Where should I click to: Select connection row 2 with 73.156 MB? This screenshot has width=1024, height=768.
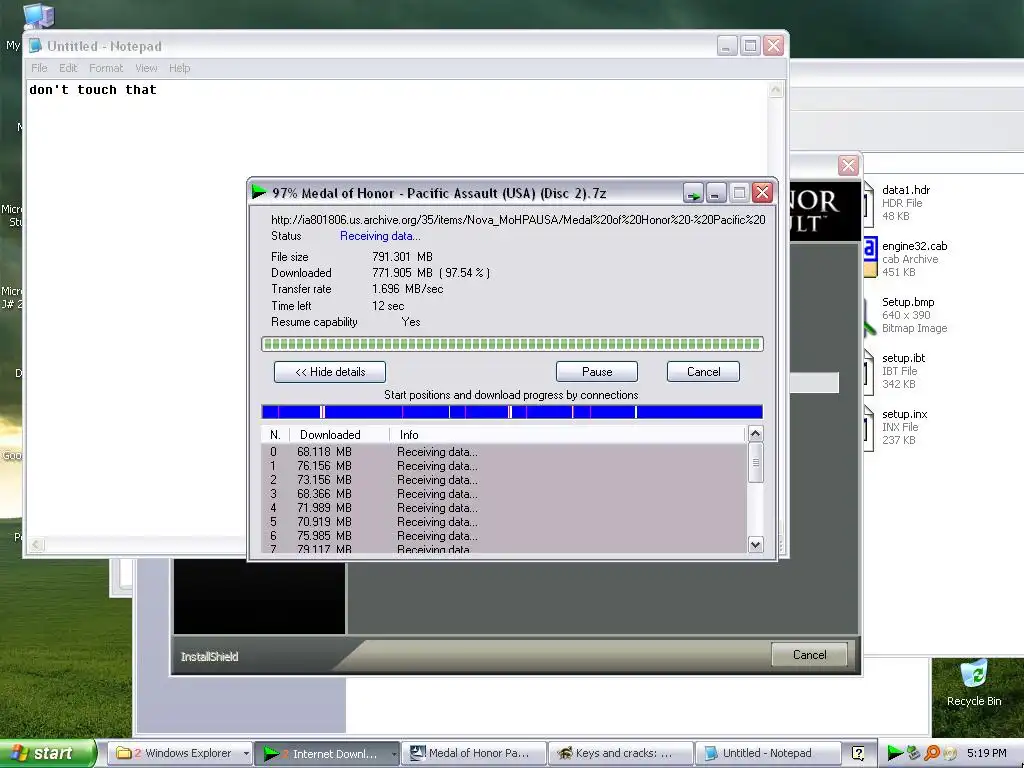pyautogui.click(x=504, y=480)
